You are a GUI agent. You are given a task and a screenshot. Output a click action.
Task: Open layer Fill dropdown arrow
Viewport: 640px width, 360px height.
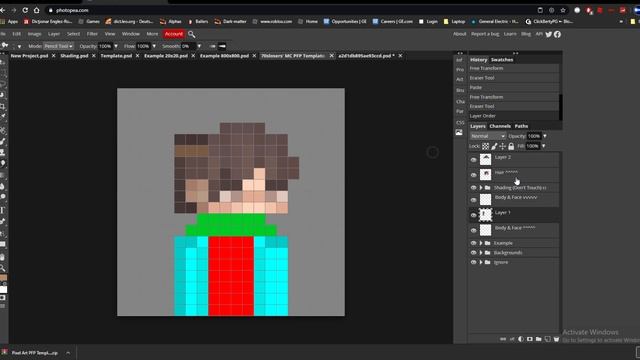(x=543, y=146)
